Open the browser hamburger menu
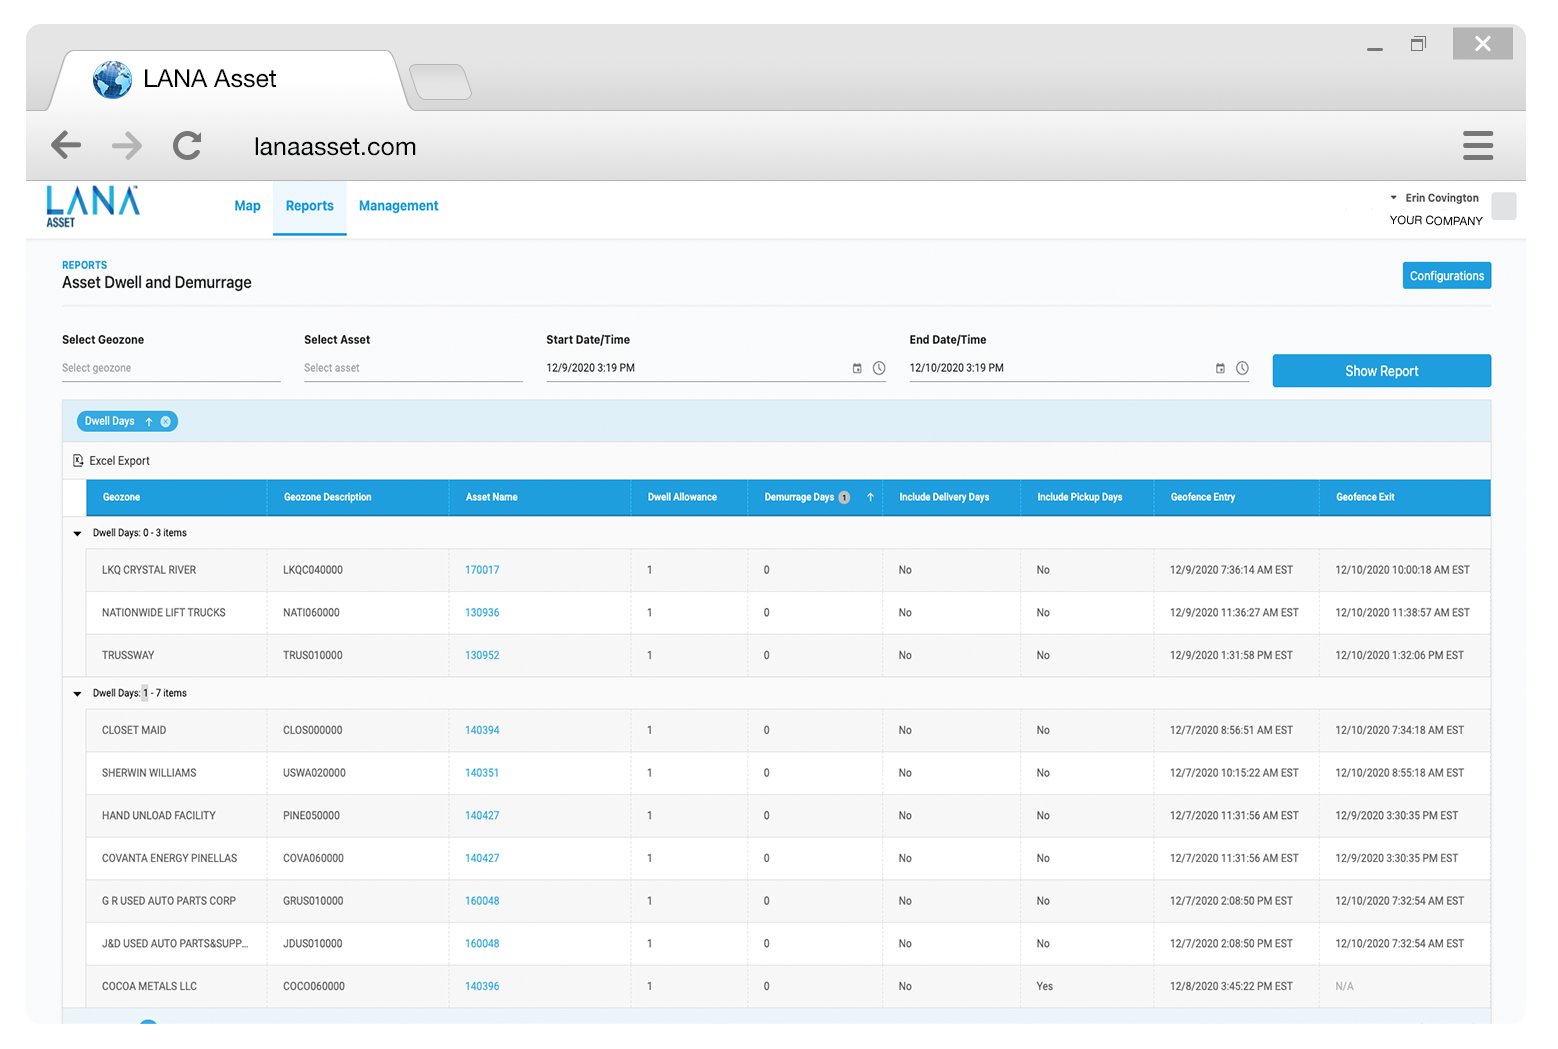 [x=1477, y=146]
